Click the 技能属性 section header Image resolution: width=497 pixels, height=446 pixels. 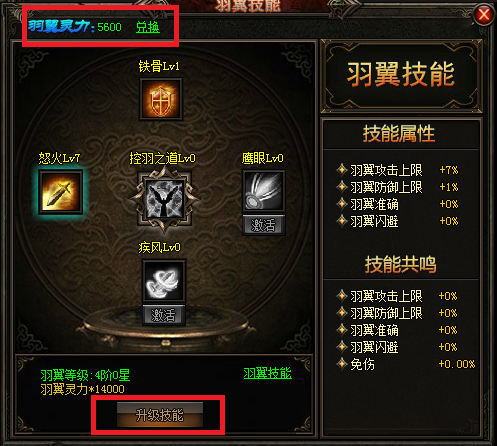399,134
